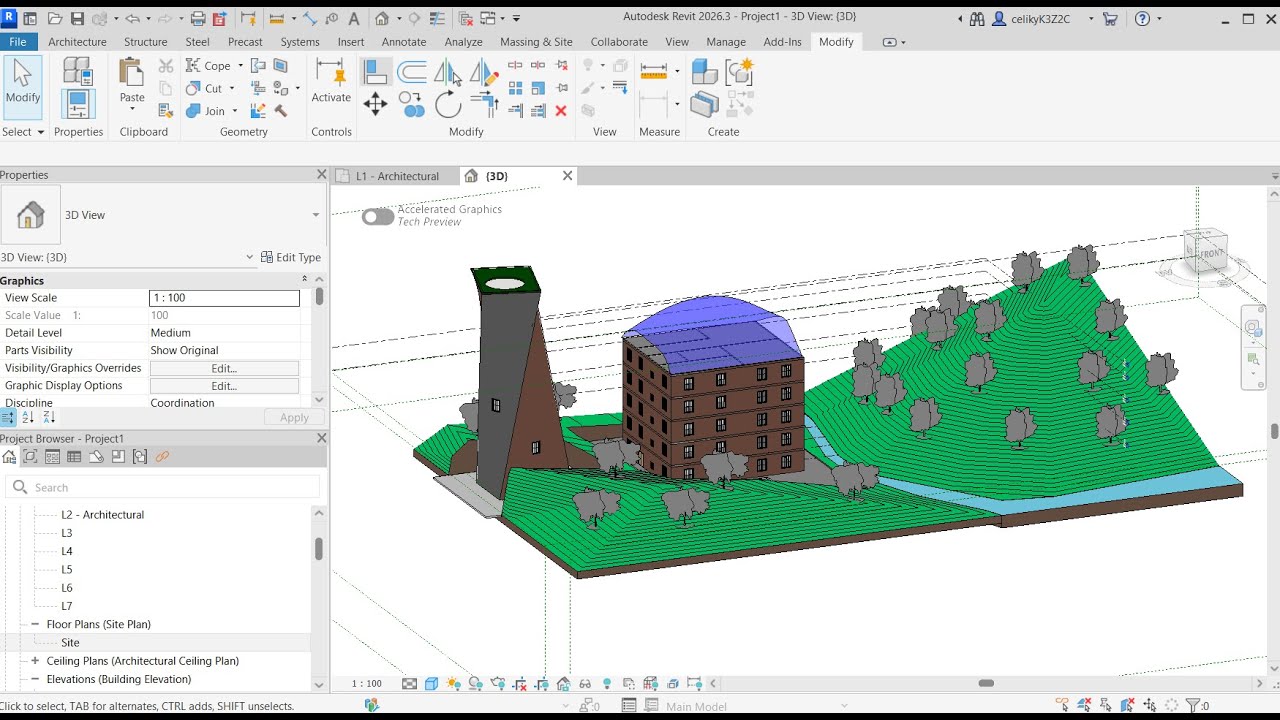Select the Modify tool arrow
The height and width of the screenshot is (720, 1280).
22,87
